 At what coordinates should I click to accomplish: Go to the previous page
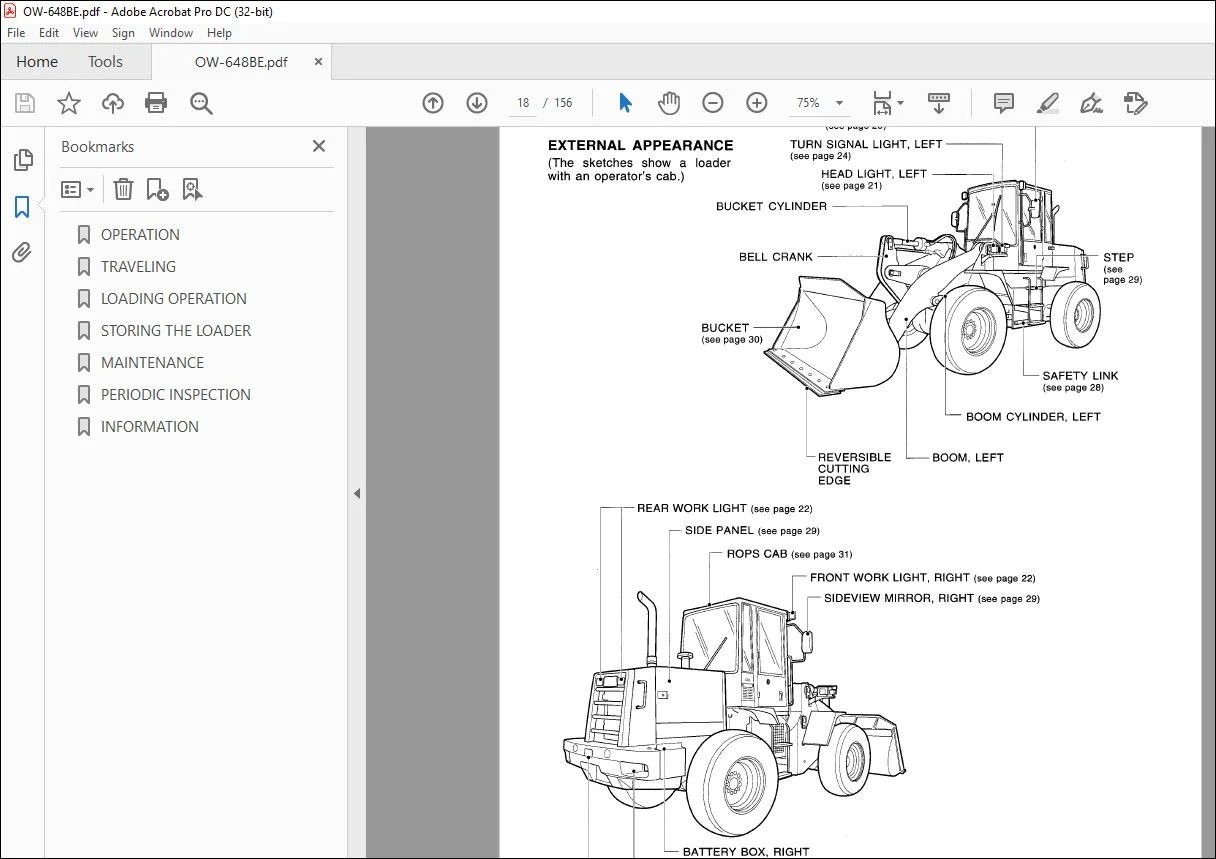[433, 103]
